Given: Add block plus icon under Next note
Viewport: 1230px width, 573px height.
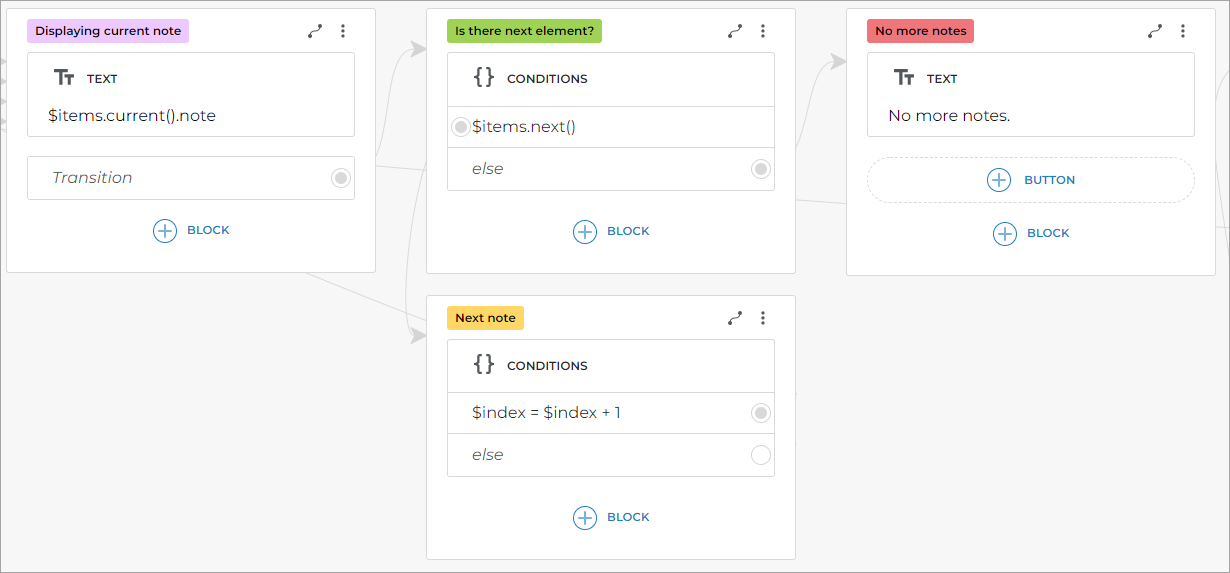Looking at the screenshot, I should coord(585,517).
